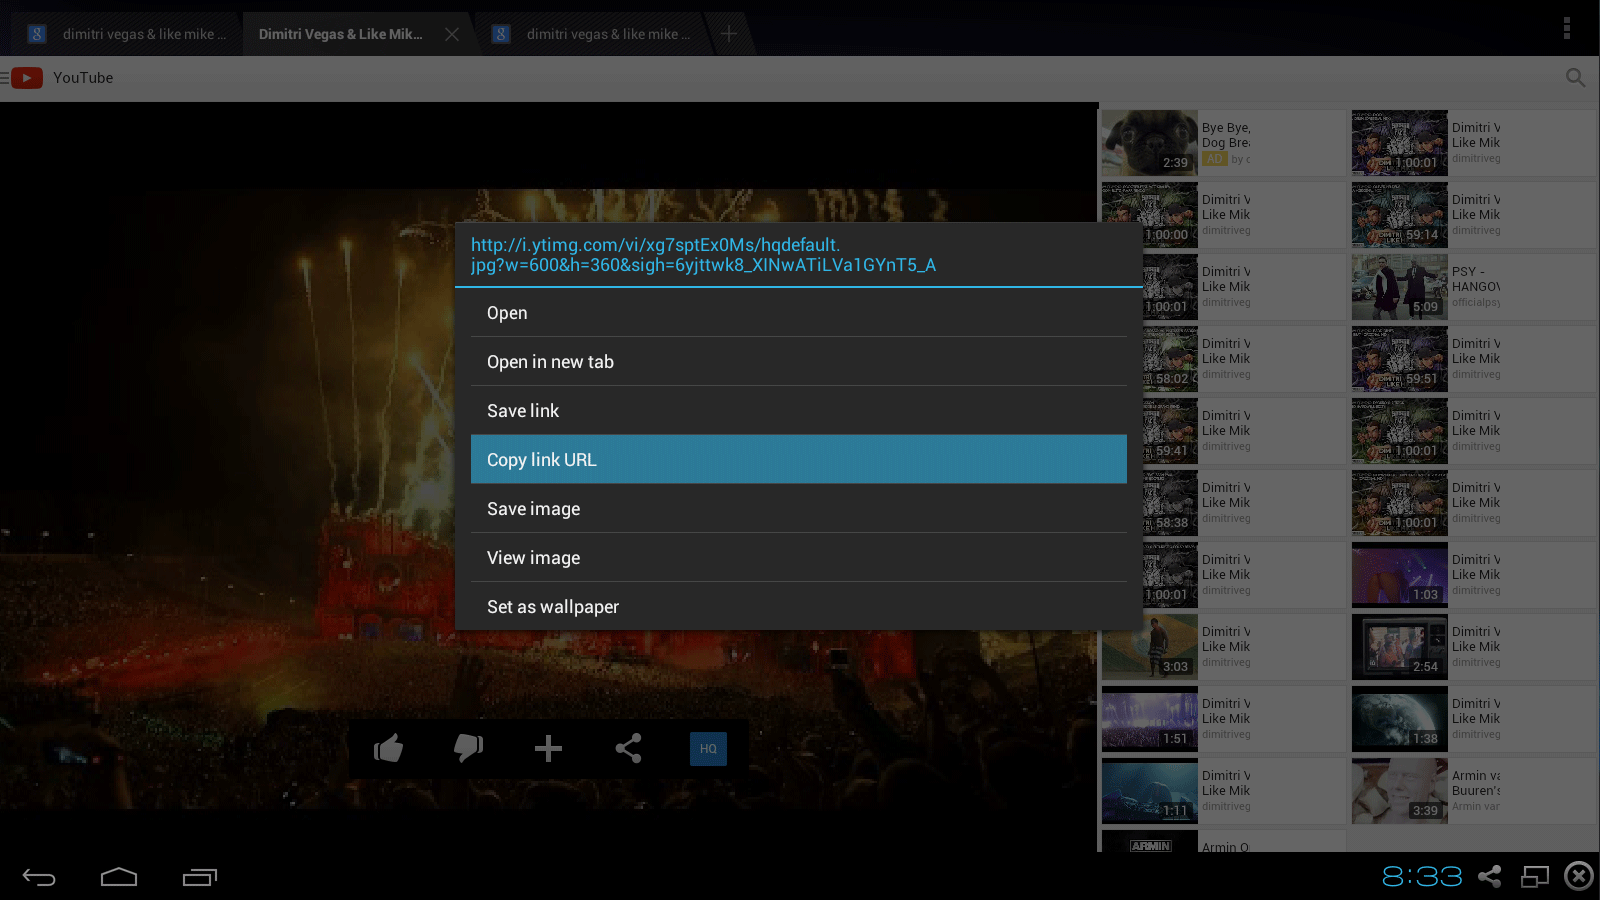Open the ARMIN thumbnail at list bottom

1150,841
